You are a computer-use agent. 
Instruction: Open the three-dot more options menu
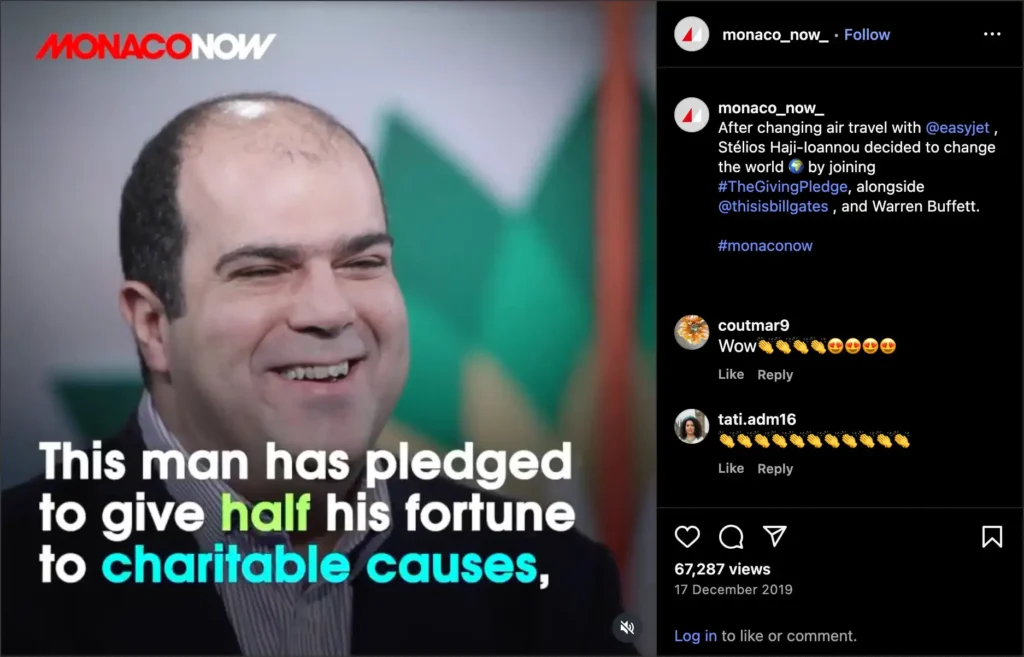tap(992, 34)
